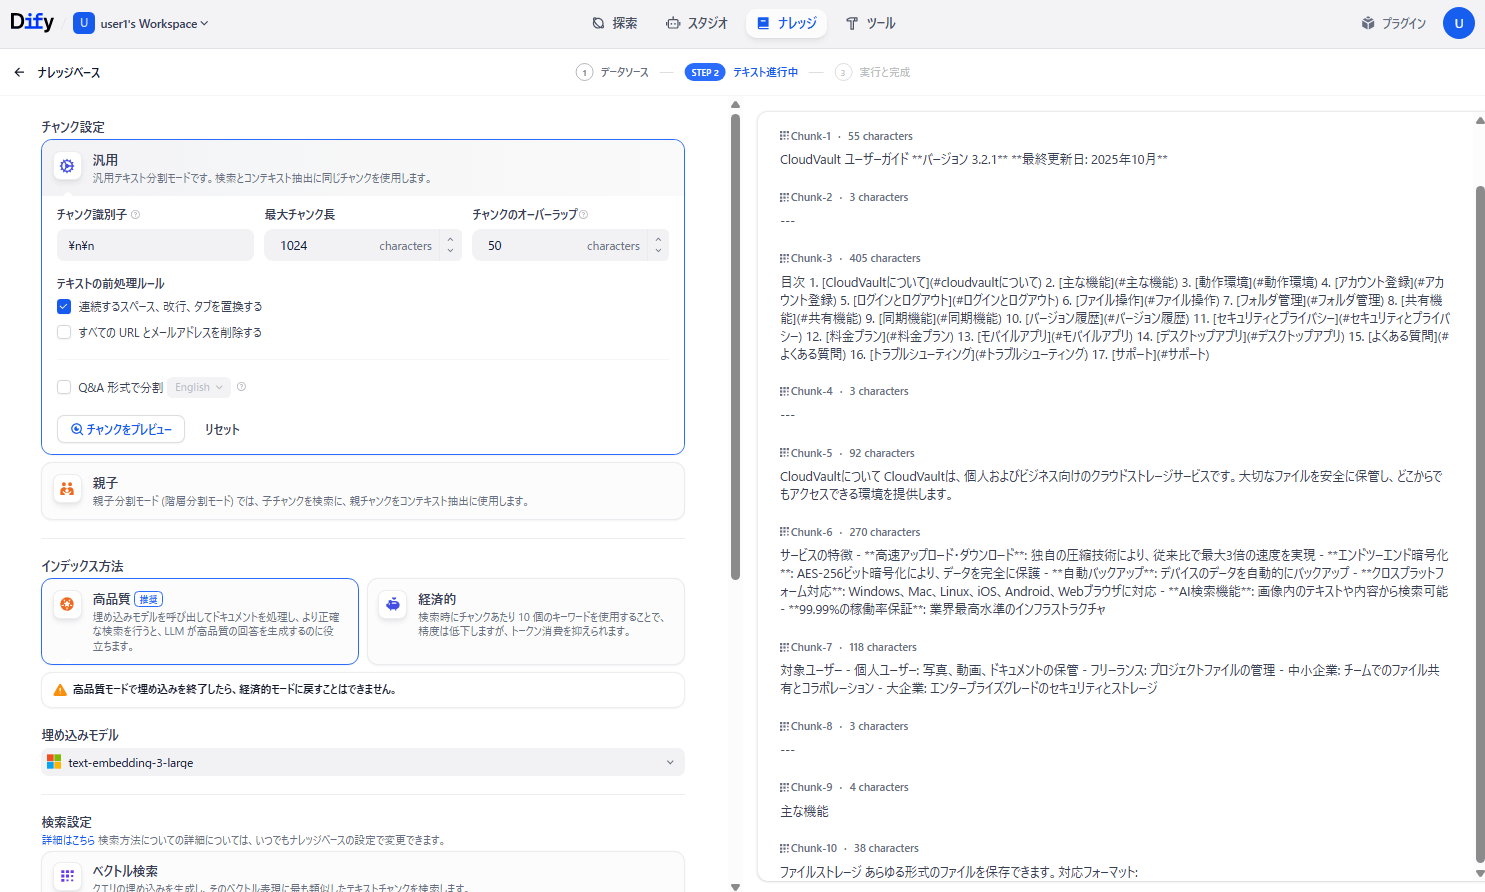This screenshot has width=1485, height=892.
Task: Select the 親子 chunk mode card
Action: (362, 491)
